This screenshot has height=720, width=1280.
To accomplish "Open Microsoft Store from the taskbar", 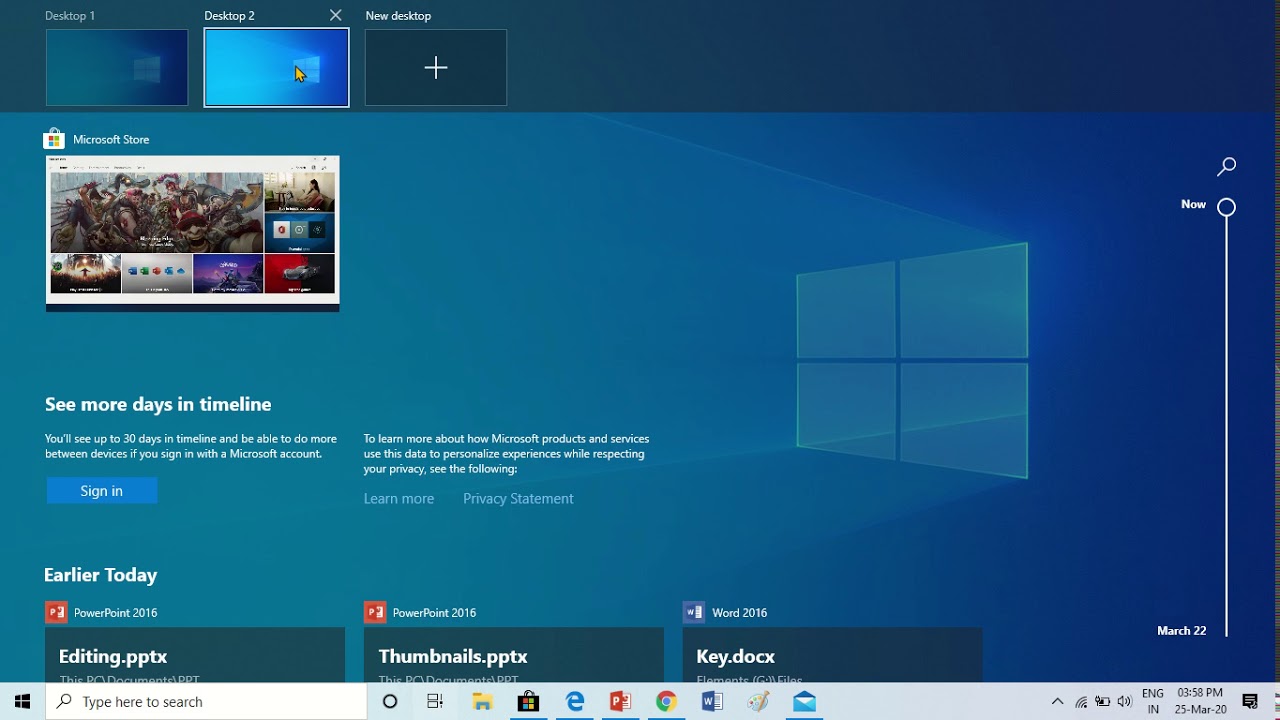I will [528, 702].
